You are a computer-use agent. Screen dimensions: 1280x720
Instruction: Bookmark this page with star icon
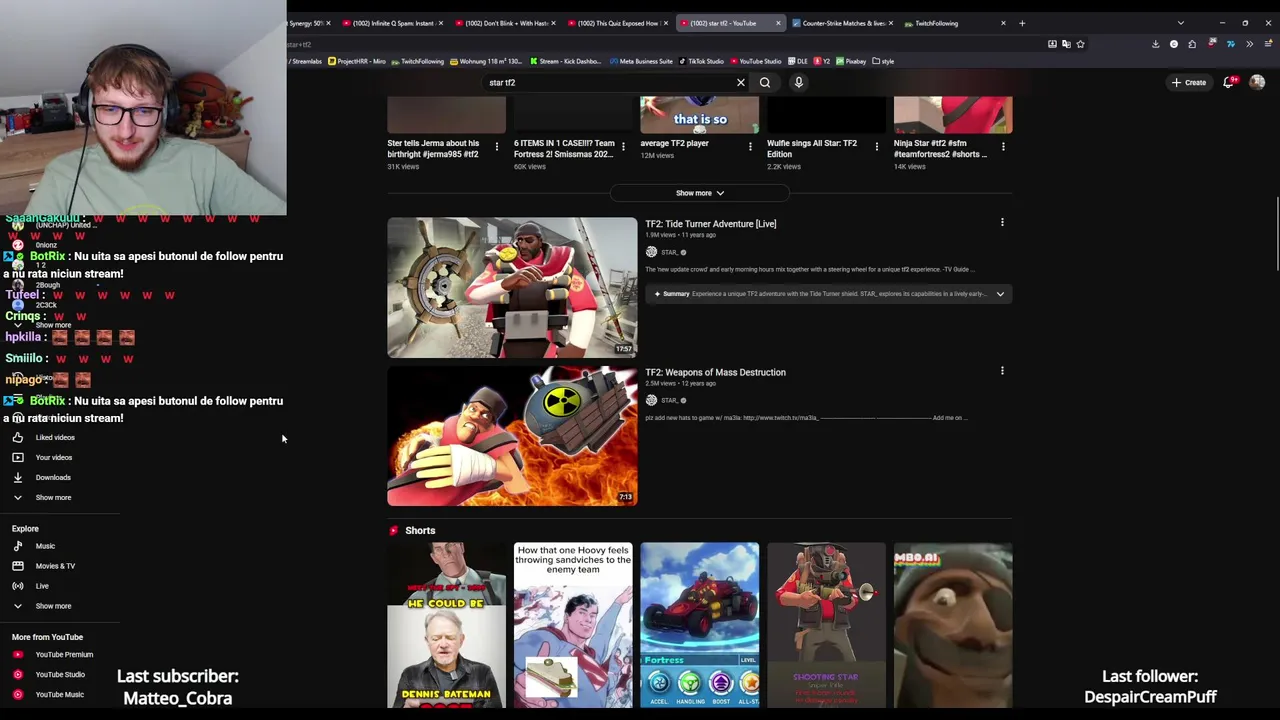tap(1080, 44)
